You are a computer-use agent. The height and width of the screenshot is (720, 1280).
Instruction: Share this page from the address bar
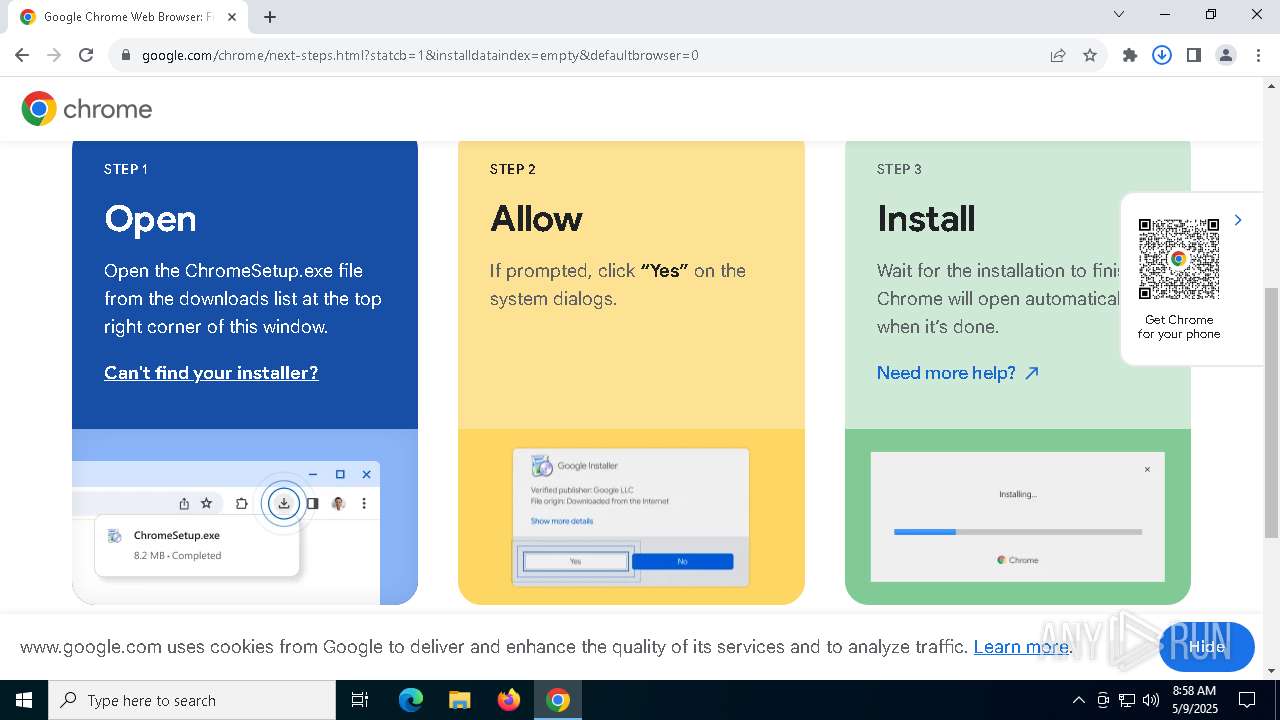click(x=1058, y=55)
